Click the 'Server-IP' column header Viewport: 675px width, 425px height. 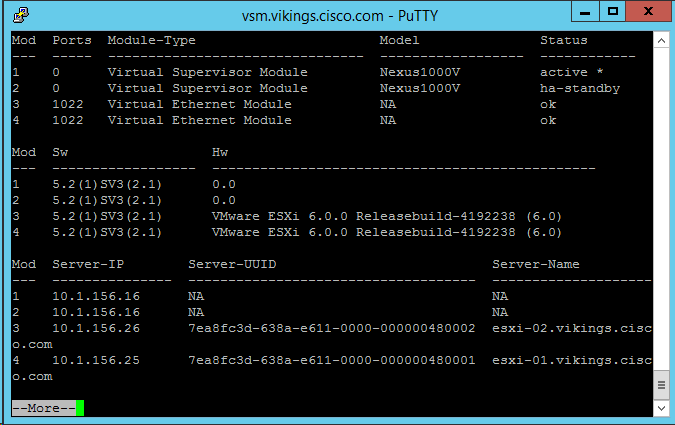88,264
